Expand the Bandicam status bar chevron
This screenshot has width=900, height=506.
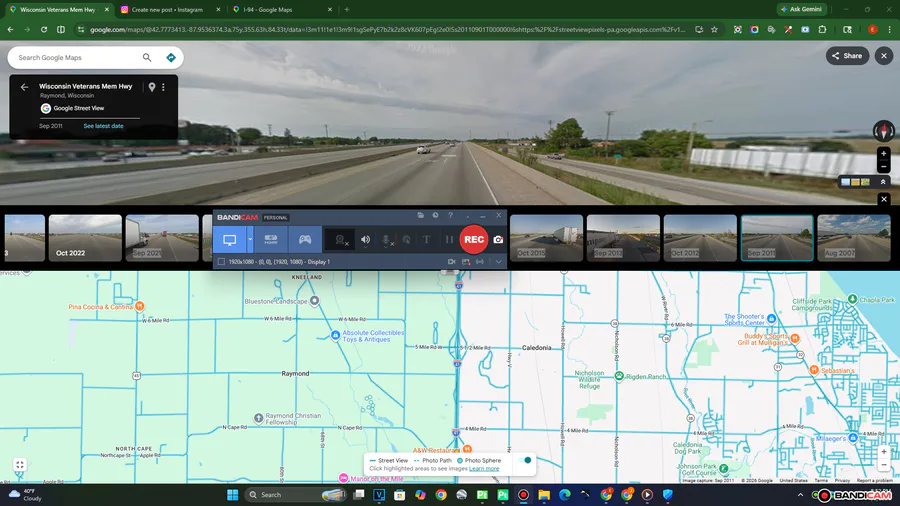point(498,262)
